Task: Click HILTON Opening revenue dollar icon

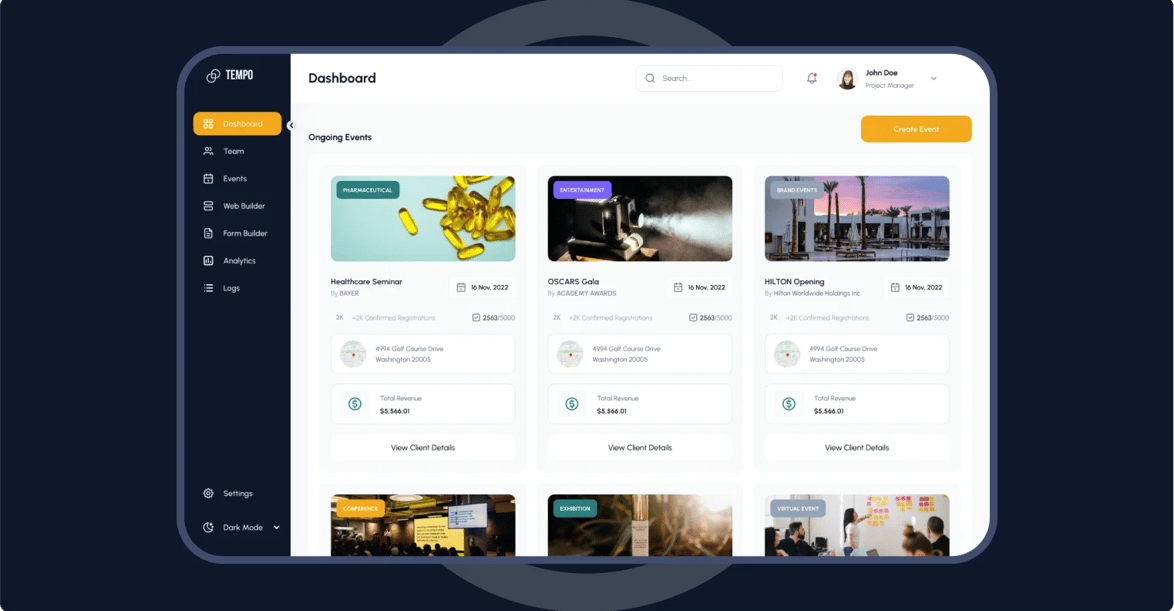Action: tap(789, 404)
